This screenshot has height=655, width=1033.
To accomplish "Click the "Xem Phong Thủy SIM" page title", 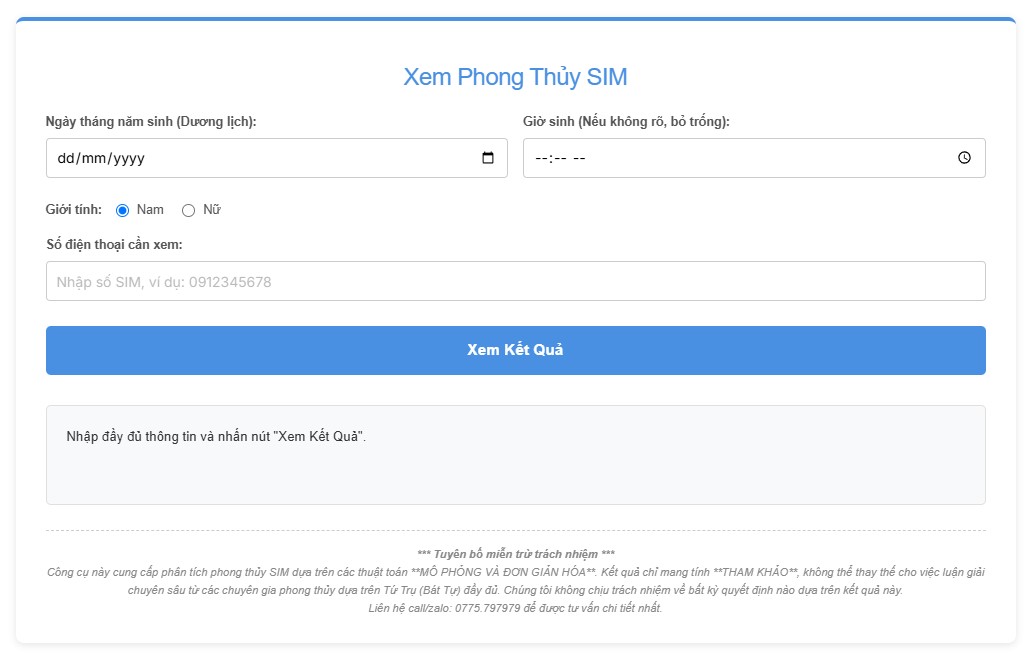I will coord(515,77).
